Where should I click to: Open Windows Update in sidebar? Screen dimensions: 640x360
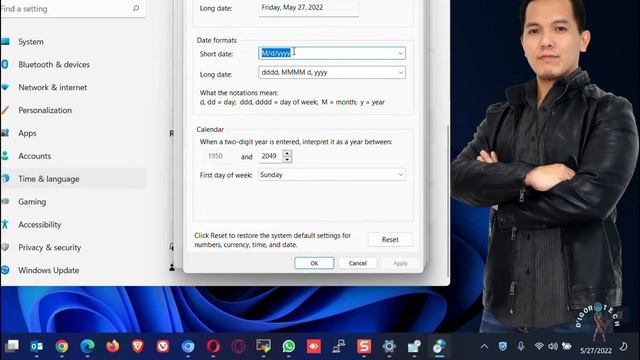tap(73, 270)
